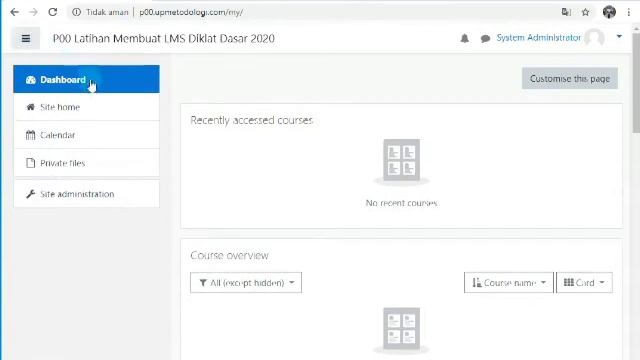Click the page vertical scrollbar

click(x=636, y=82)
